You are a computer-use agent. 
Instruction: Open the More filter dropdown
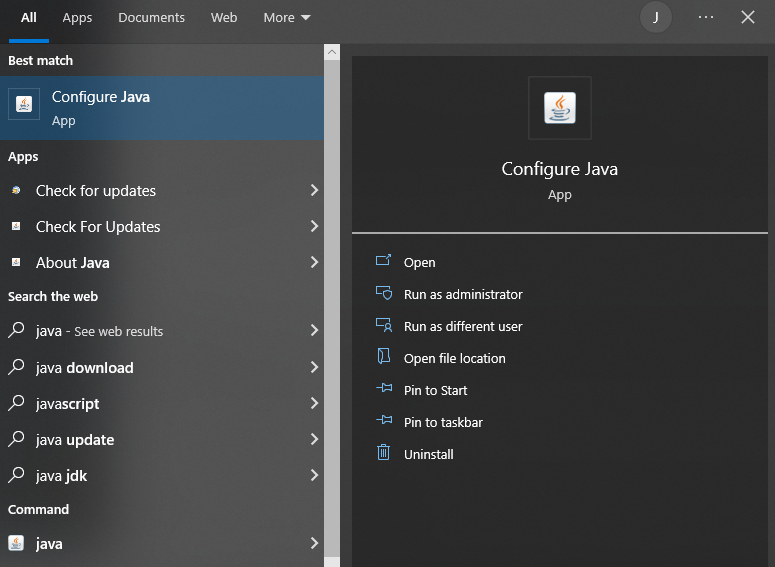[287, 18]
